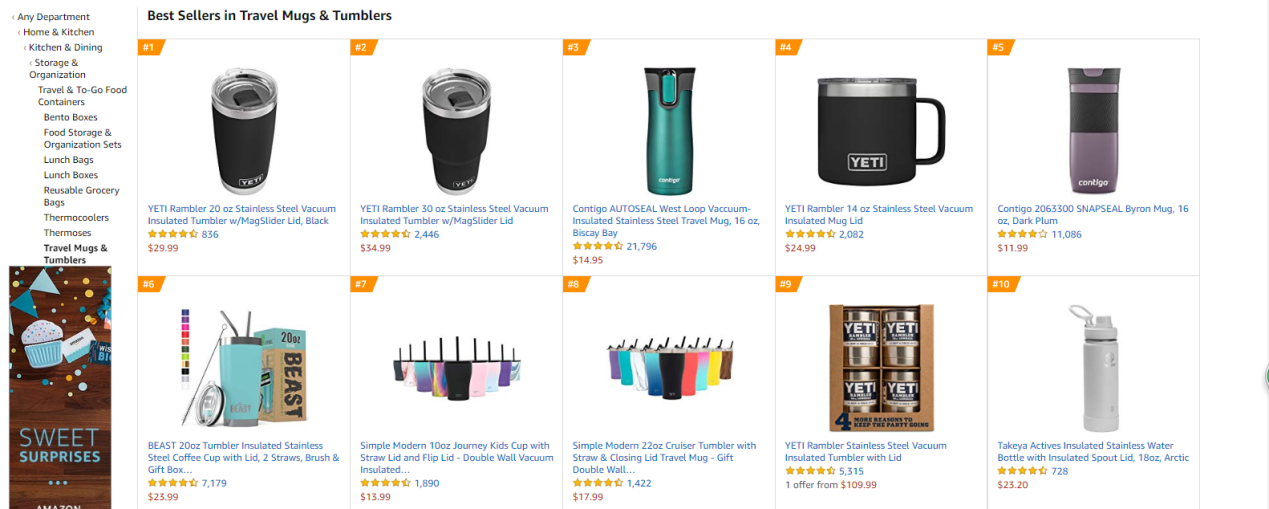The height and width of the screenshot is (509, 1269).
Task: View the Takeya Actives water bottle image
Action: (1092, 367)
